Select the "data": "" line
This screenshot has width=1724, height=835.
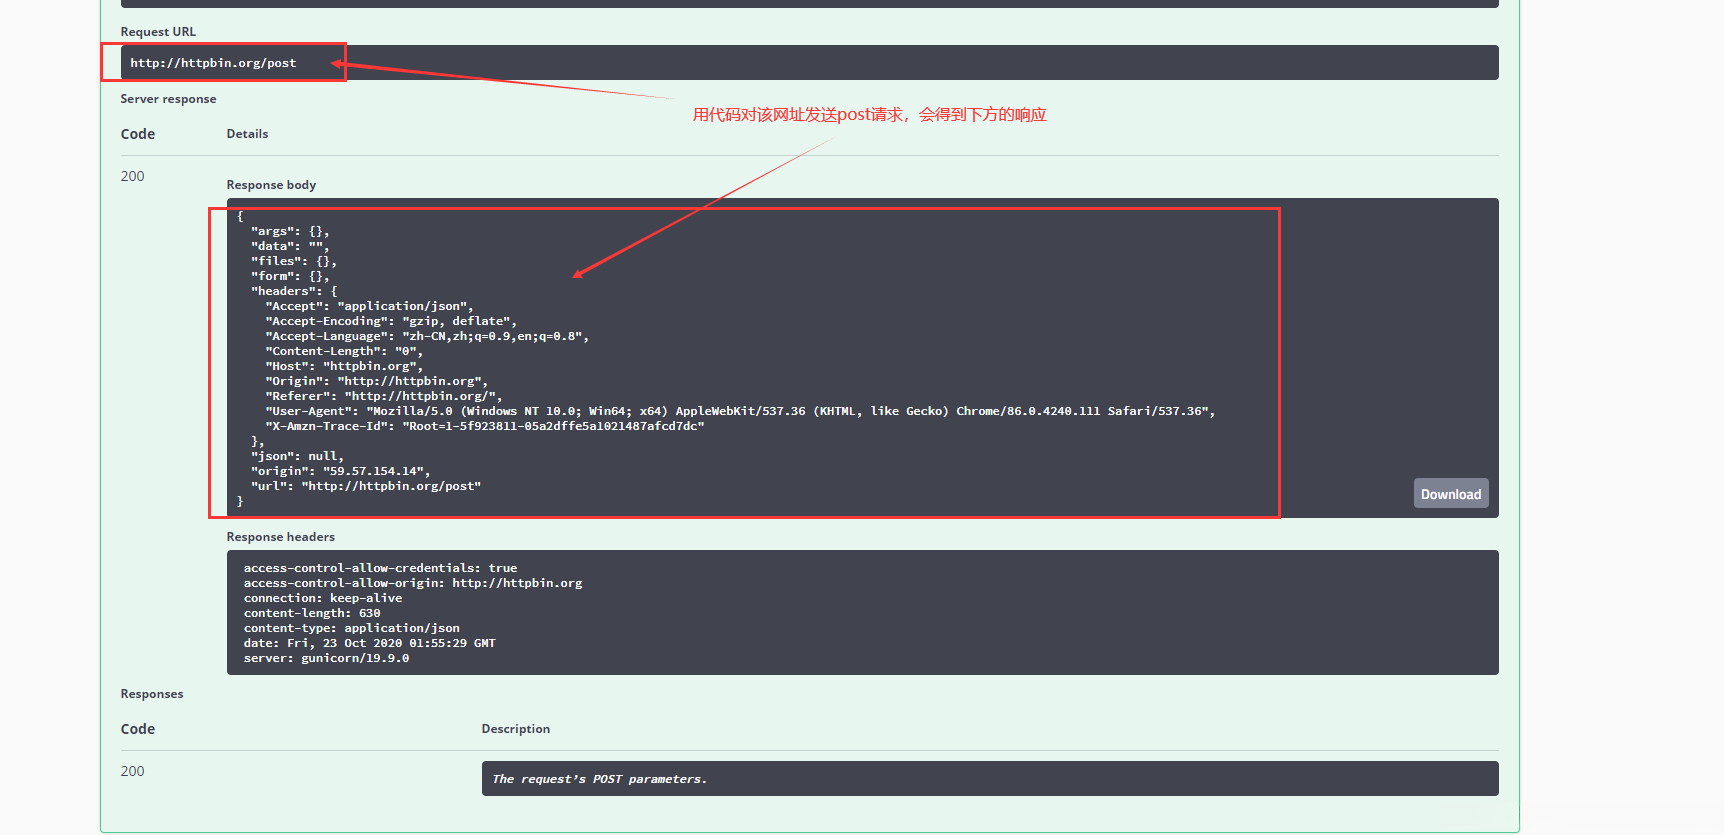(290, 246)
